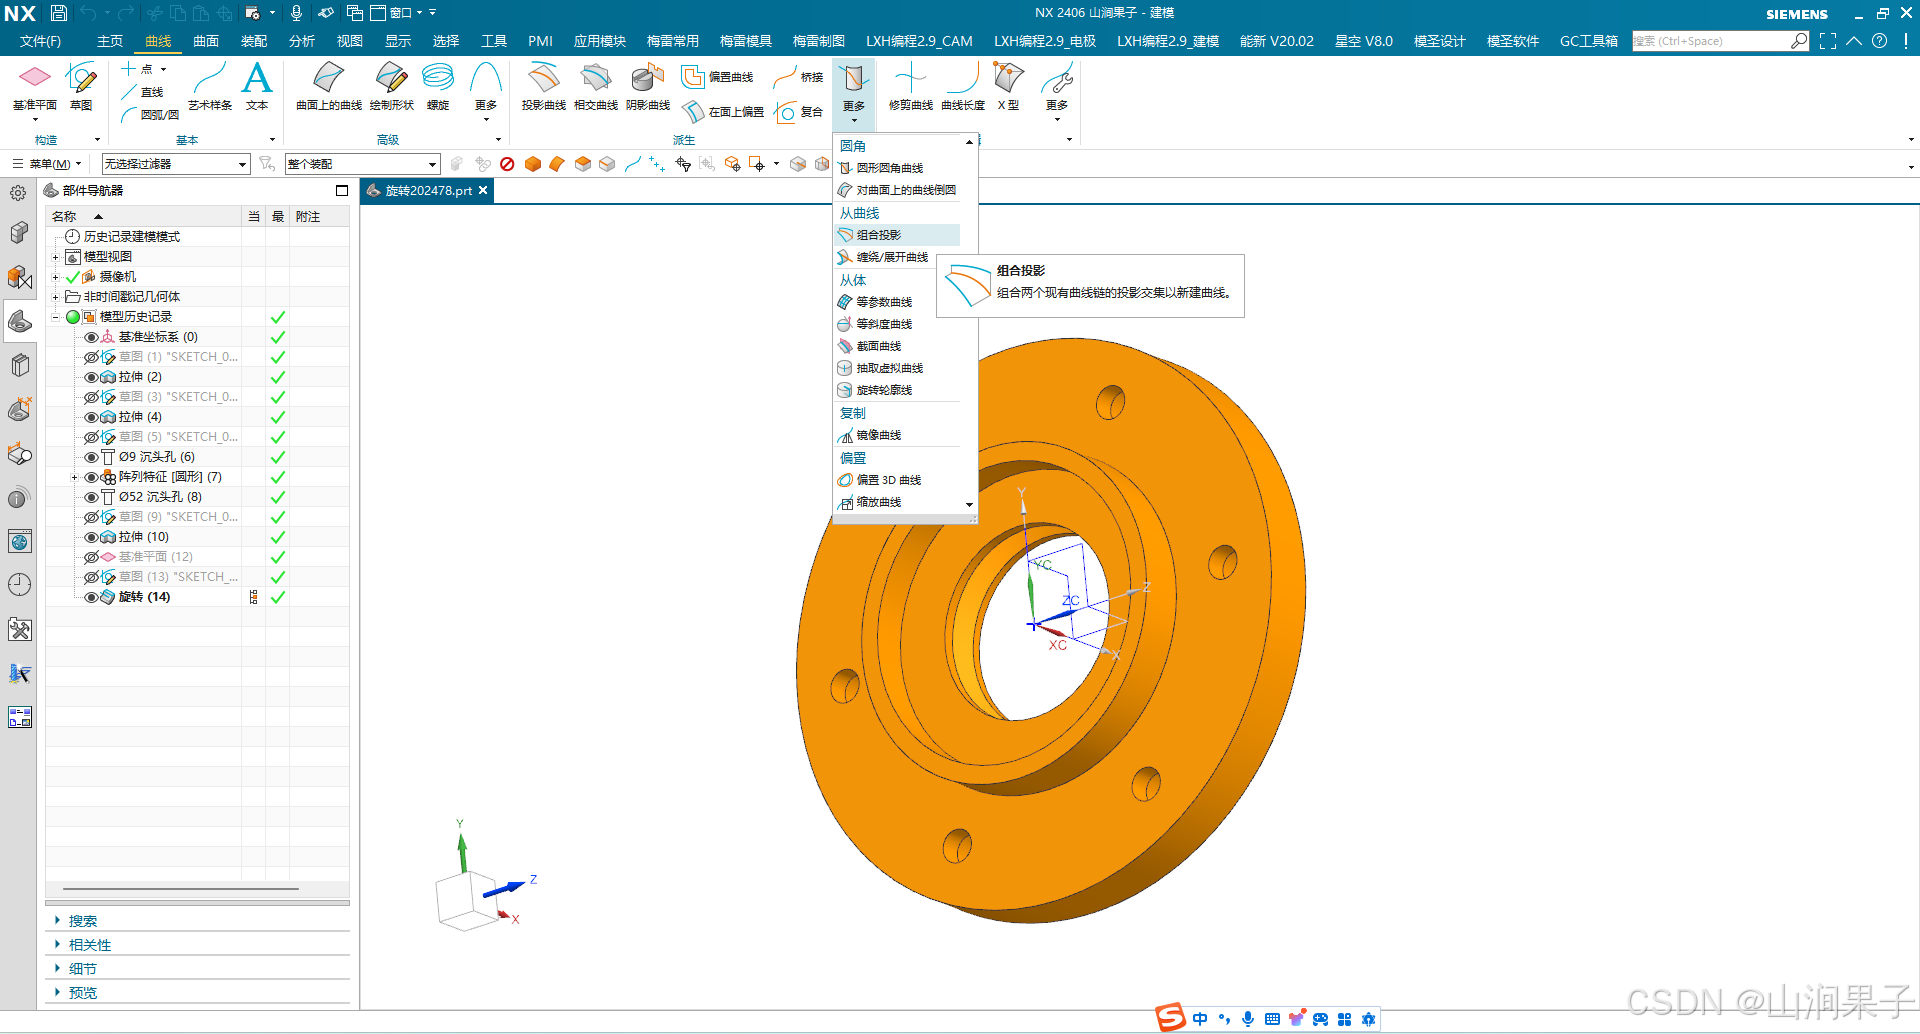Collapse the 模型历史记录 tree node

point(56,317)
